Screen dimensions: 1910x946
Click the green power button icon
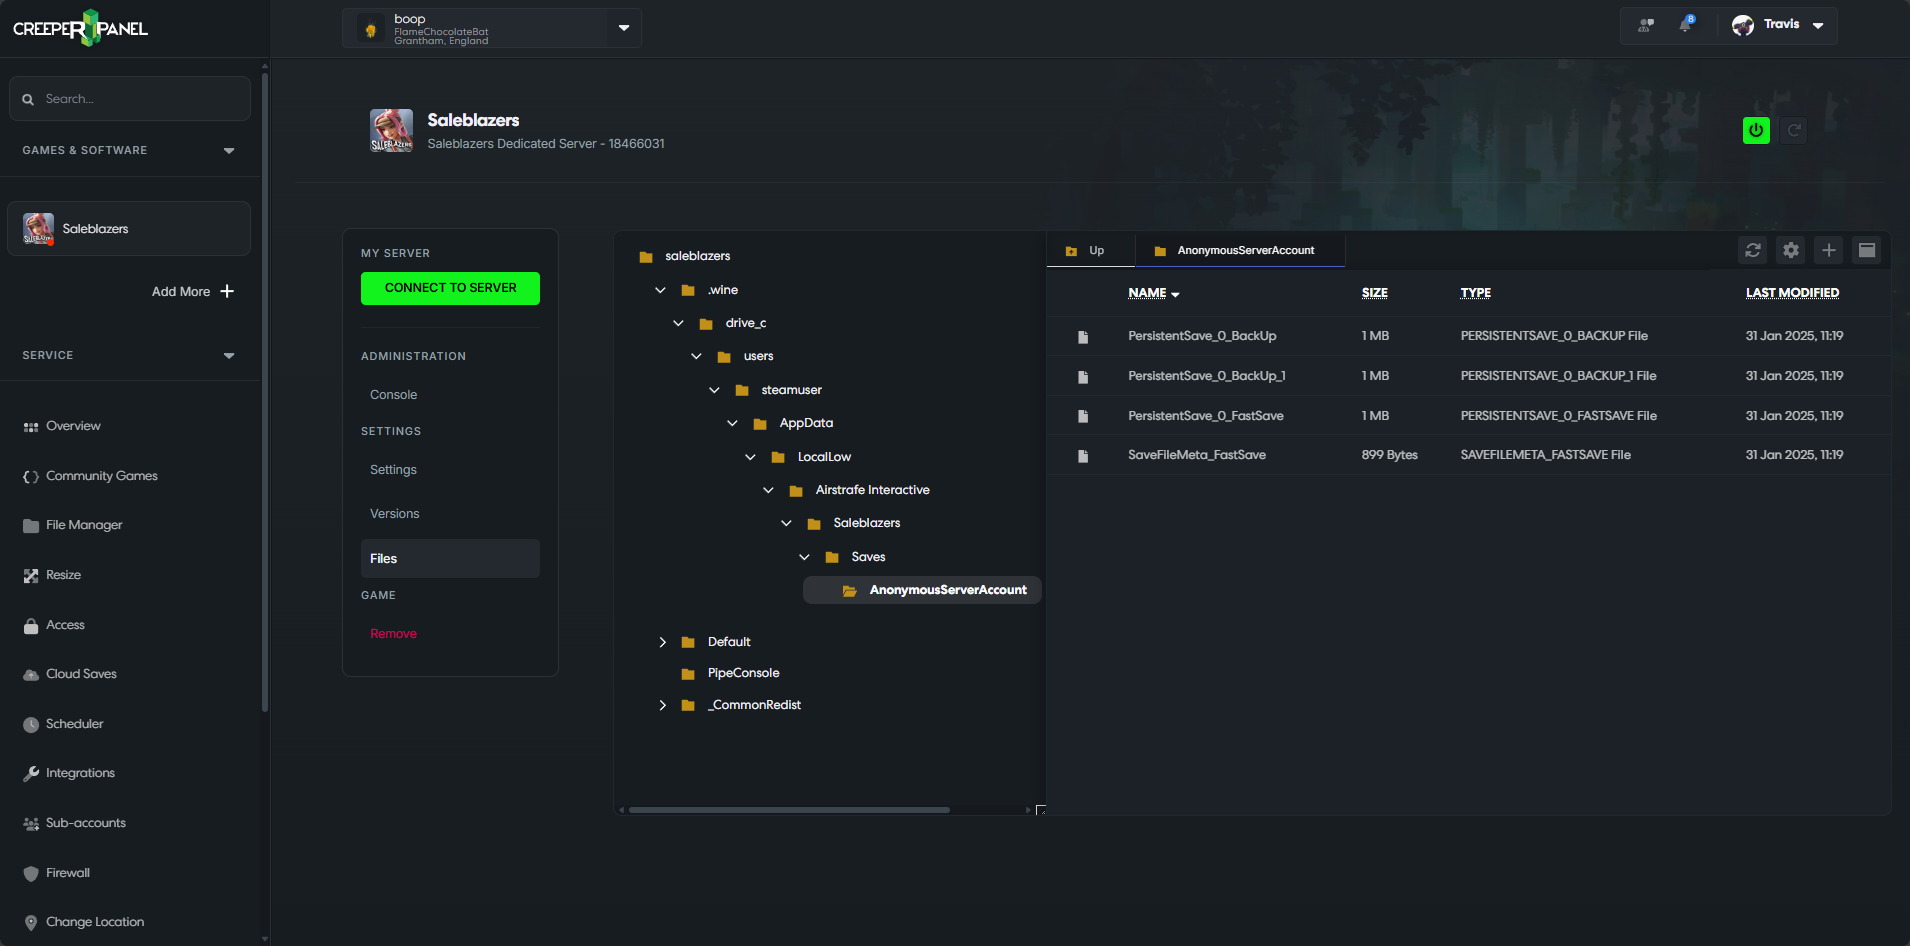click(1756, 130)
